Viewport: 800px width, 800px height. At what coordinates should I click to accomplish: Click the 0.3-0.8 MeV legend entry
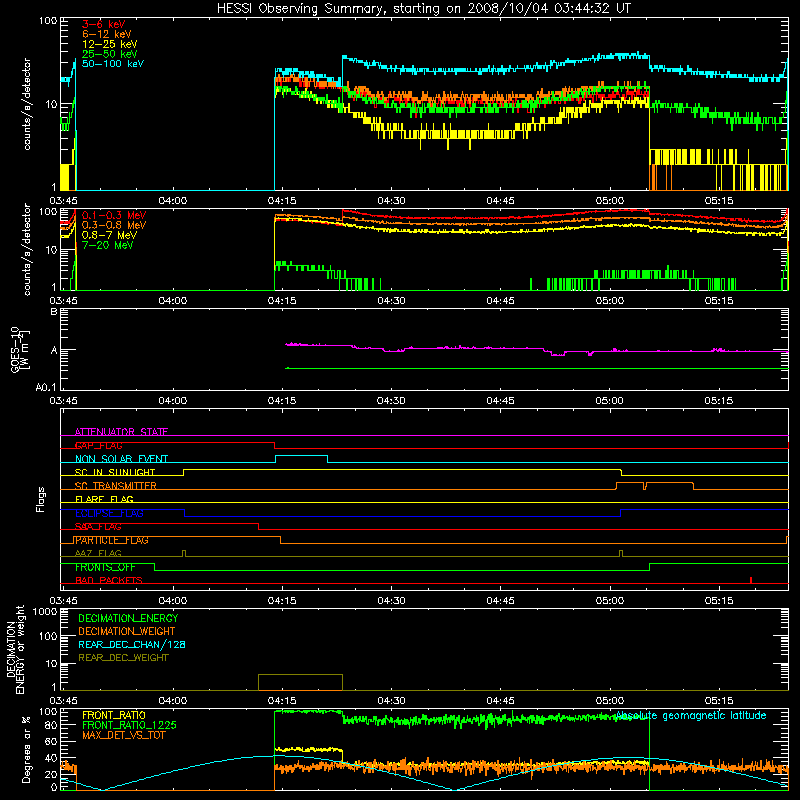coord(114,225)
